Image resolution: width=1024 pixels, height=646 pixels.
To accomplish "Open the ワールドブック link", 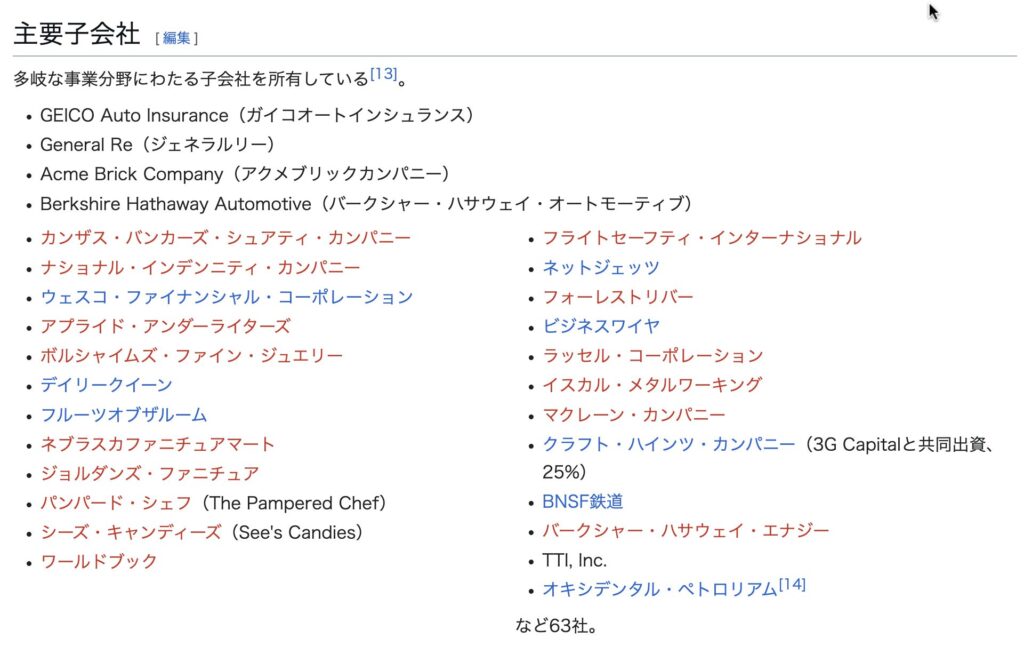I will click(99, 562).
